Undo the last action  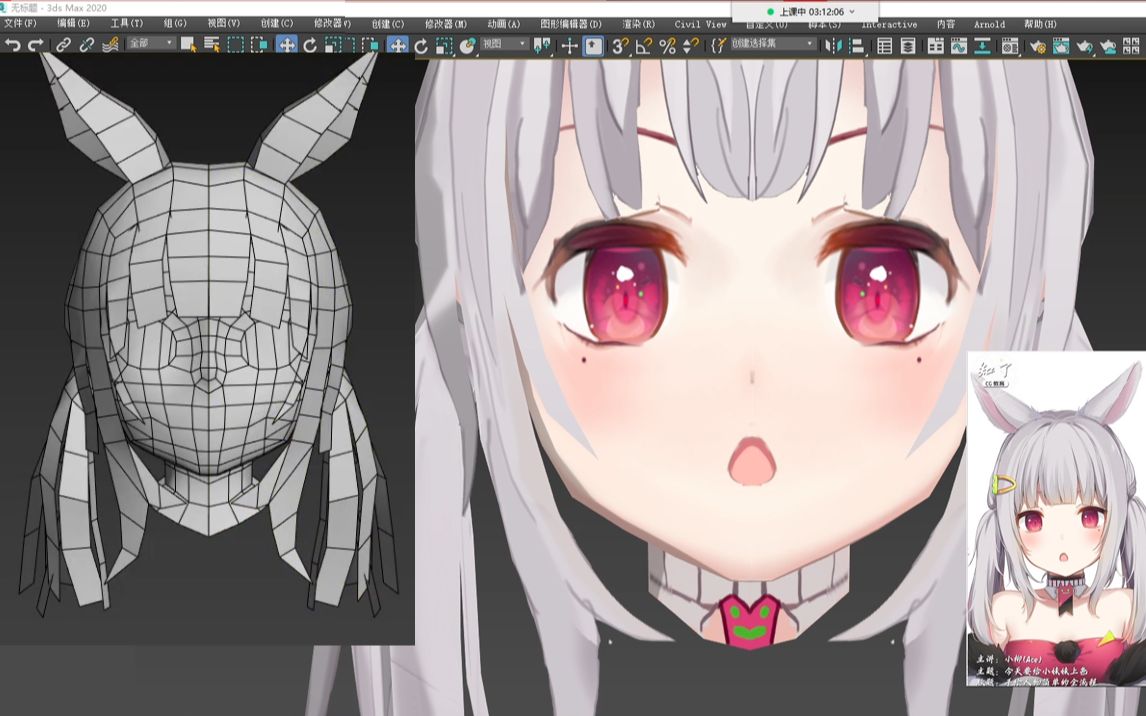click(12, 45)
